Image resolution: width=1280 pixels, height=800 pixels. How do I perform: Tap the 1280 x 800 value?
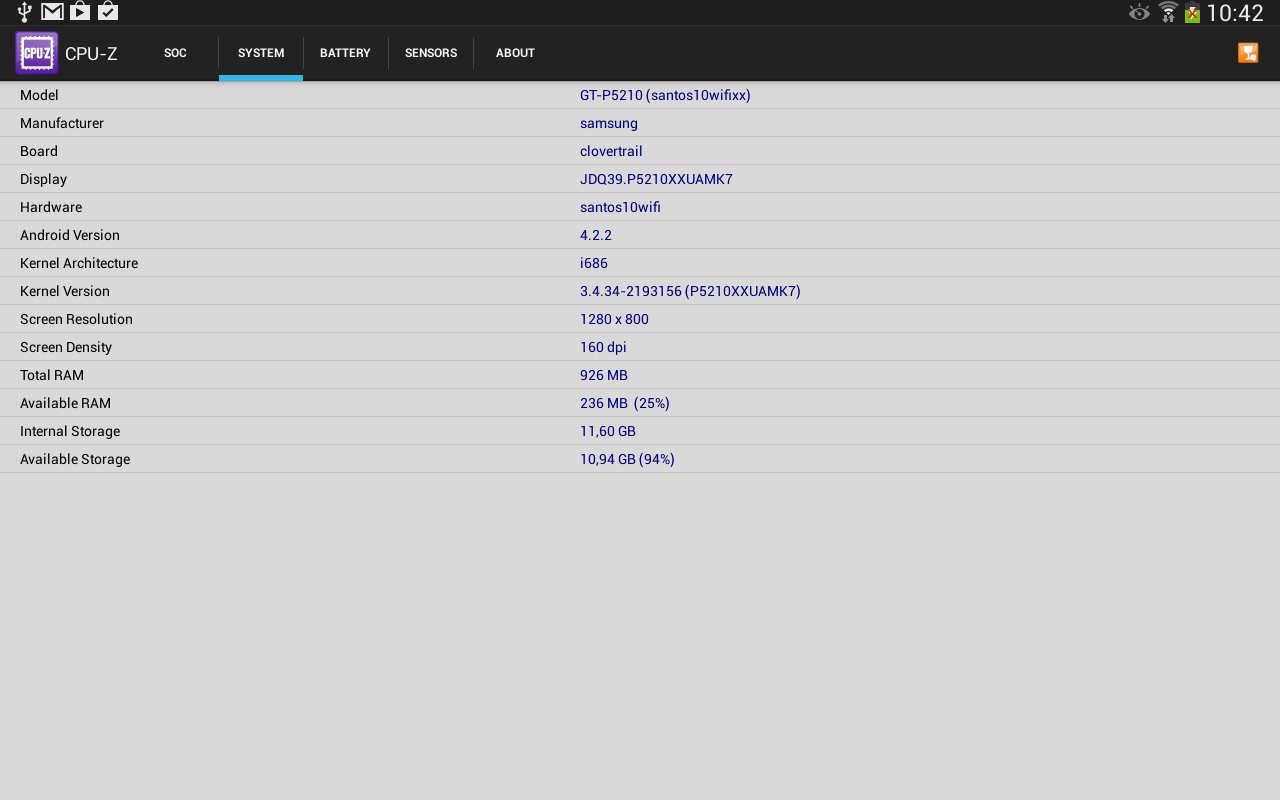tap(614, 319)
